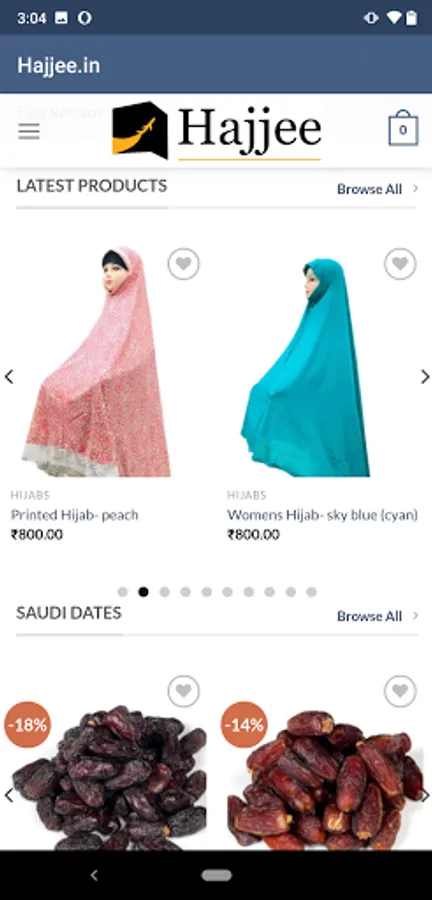Tap the Hajjee logo
The width and height of the screenshot is (432, 900).
(216, 130)
